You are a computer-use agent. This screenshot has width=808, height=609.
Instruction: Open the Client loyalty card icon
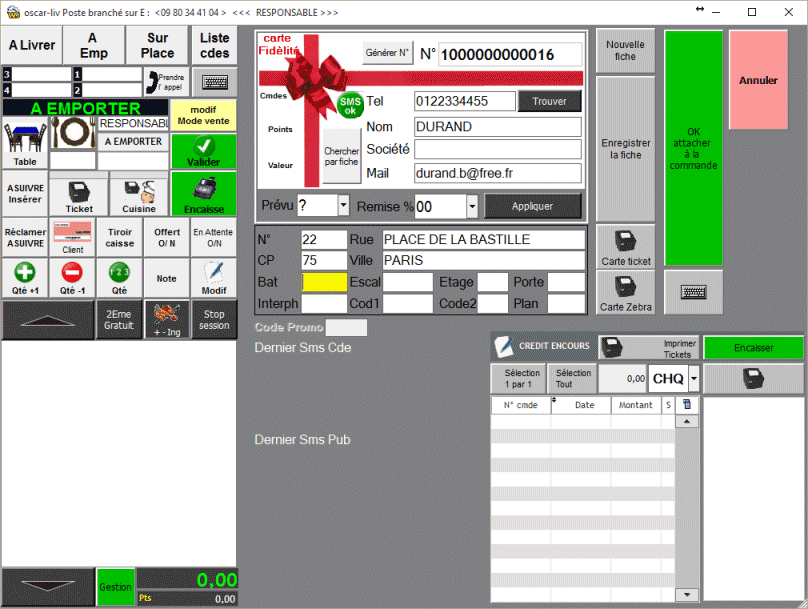click(x=72, y=237)
